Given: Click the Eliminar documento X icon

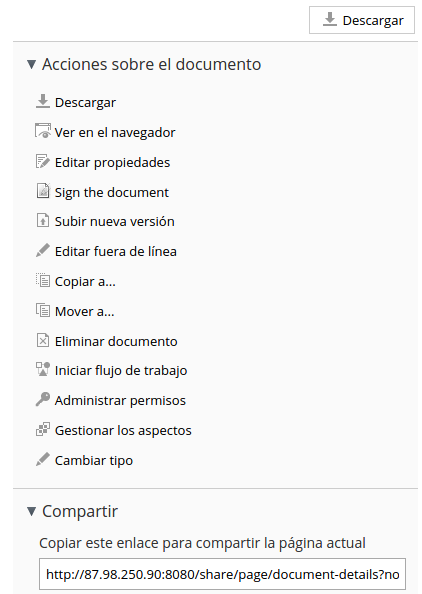Looking at the screenshot, I should click(43, 340).
